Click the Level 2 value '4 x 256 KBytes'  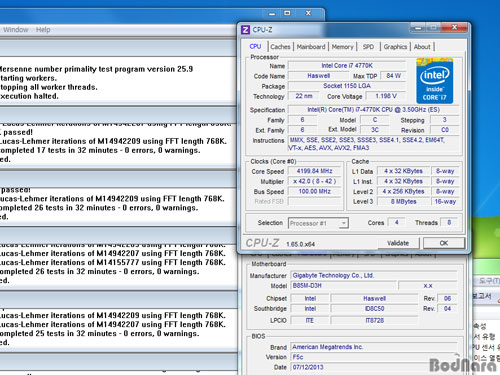(x=403, y=191)
